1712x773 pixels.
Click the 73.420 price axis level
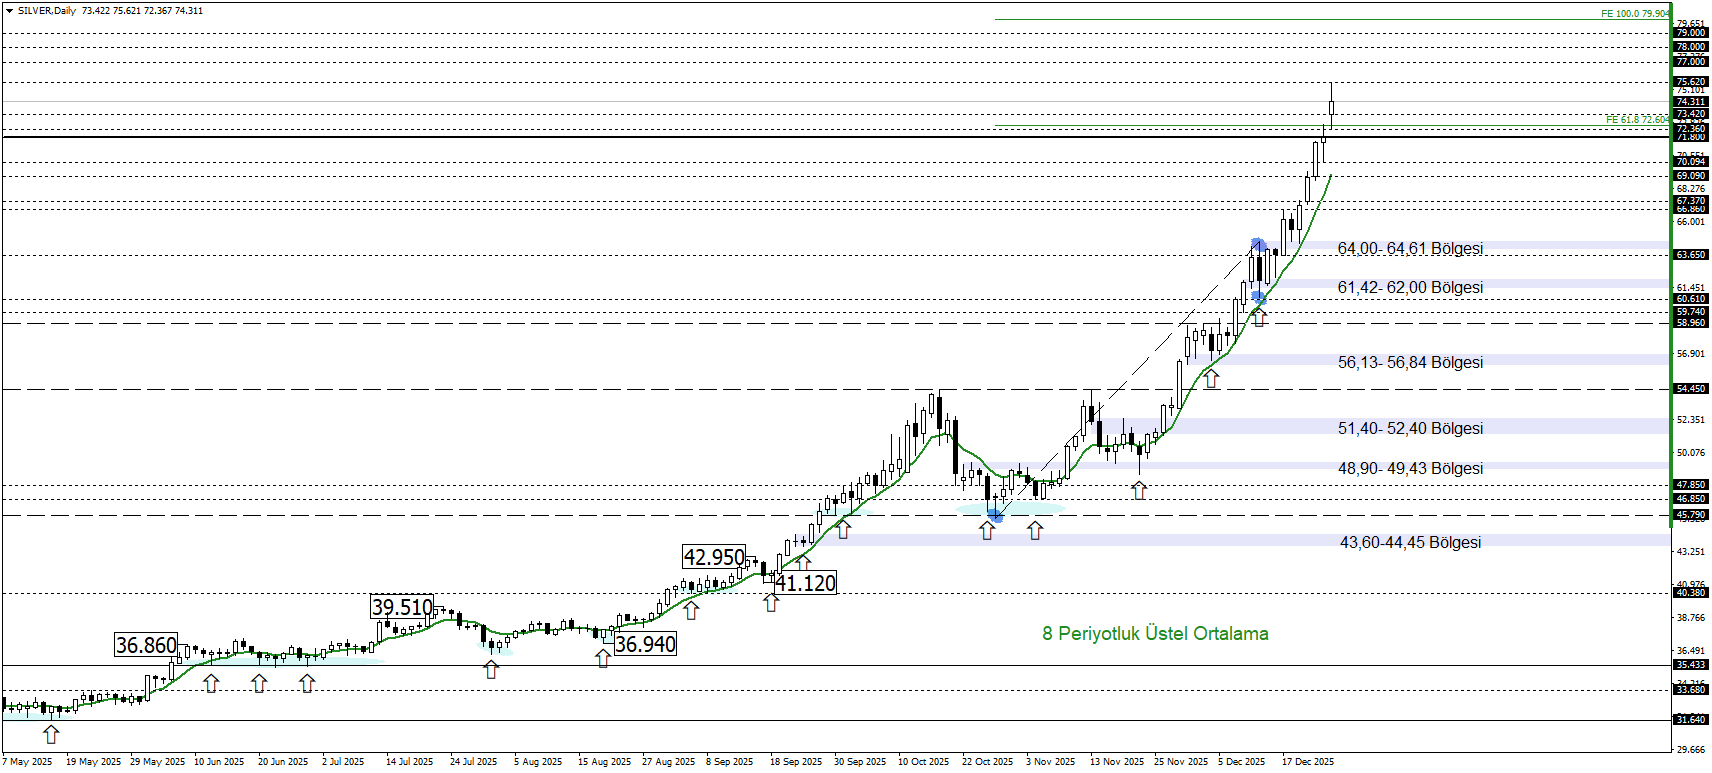pos(1691,114)
